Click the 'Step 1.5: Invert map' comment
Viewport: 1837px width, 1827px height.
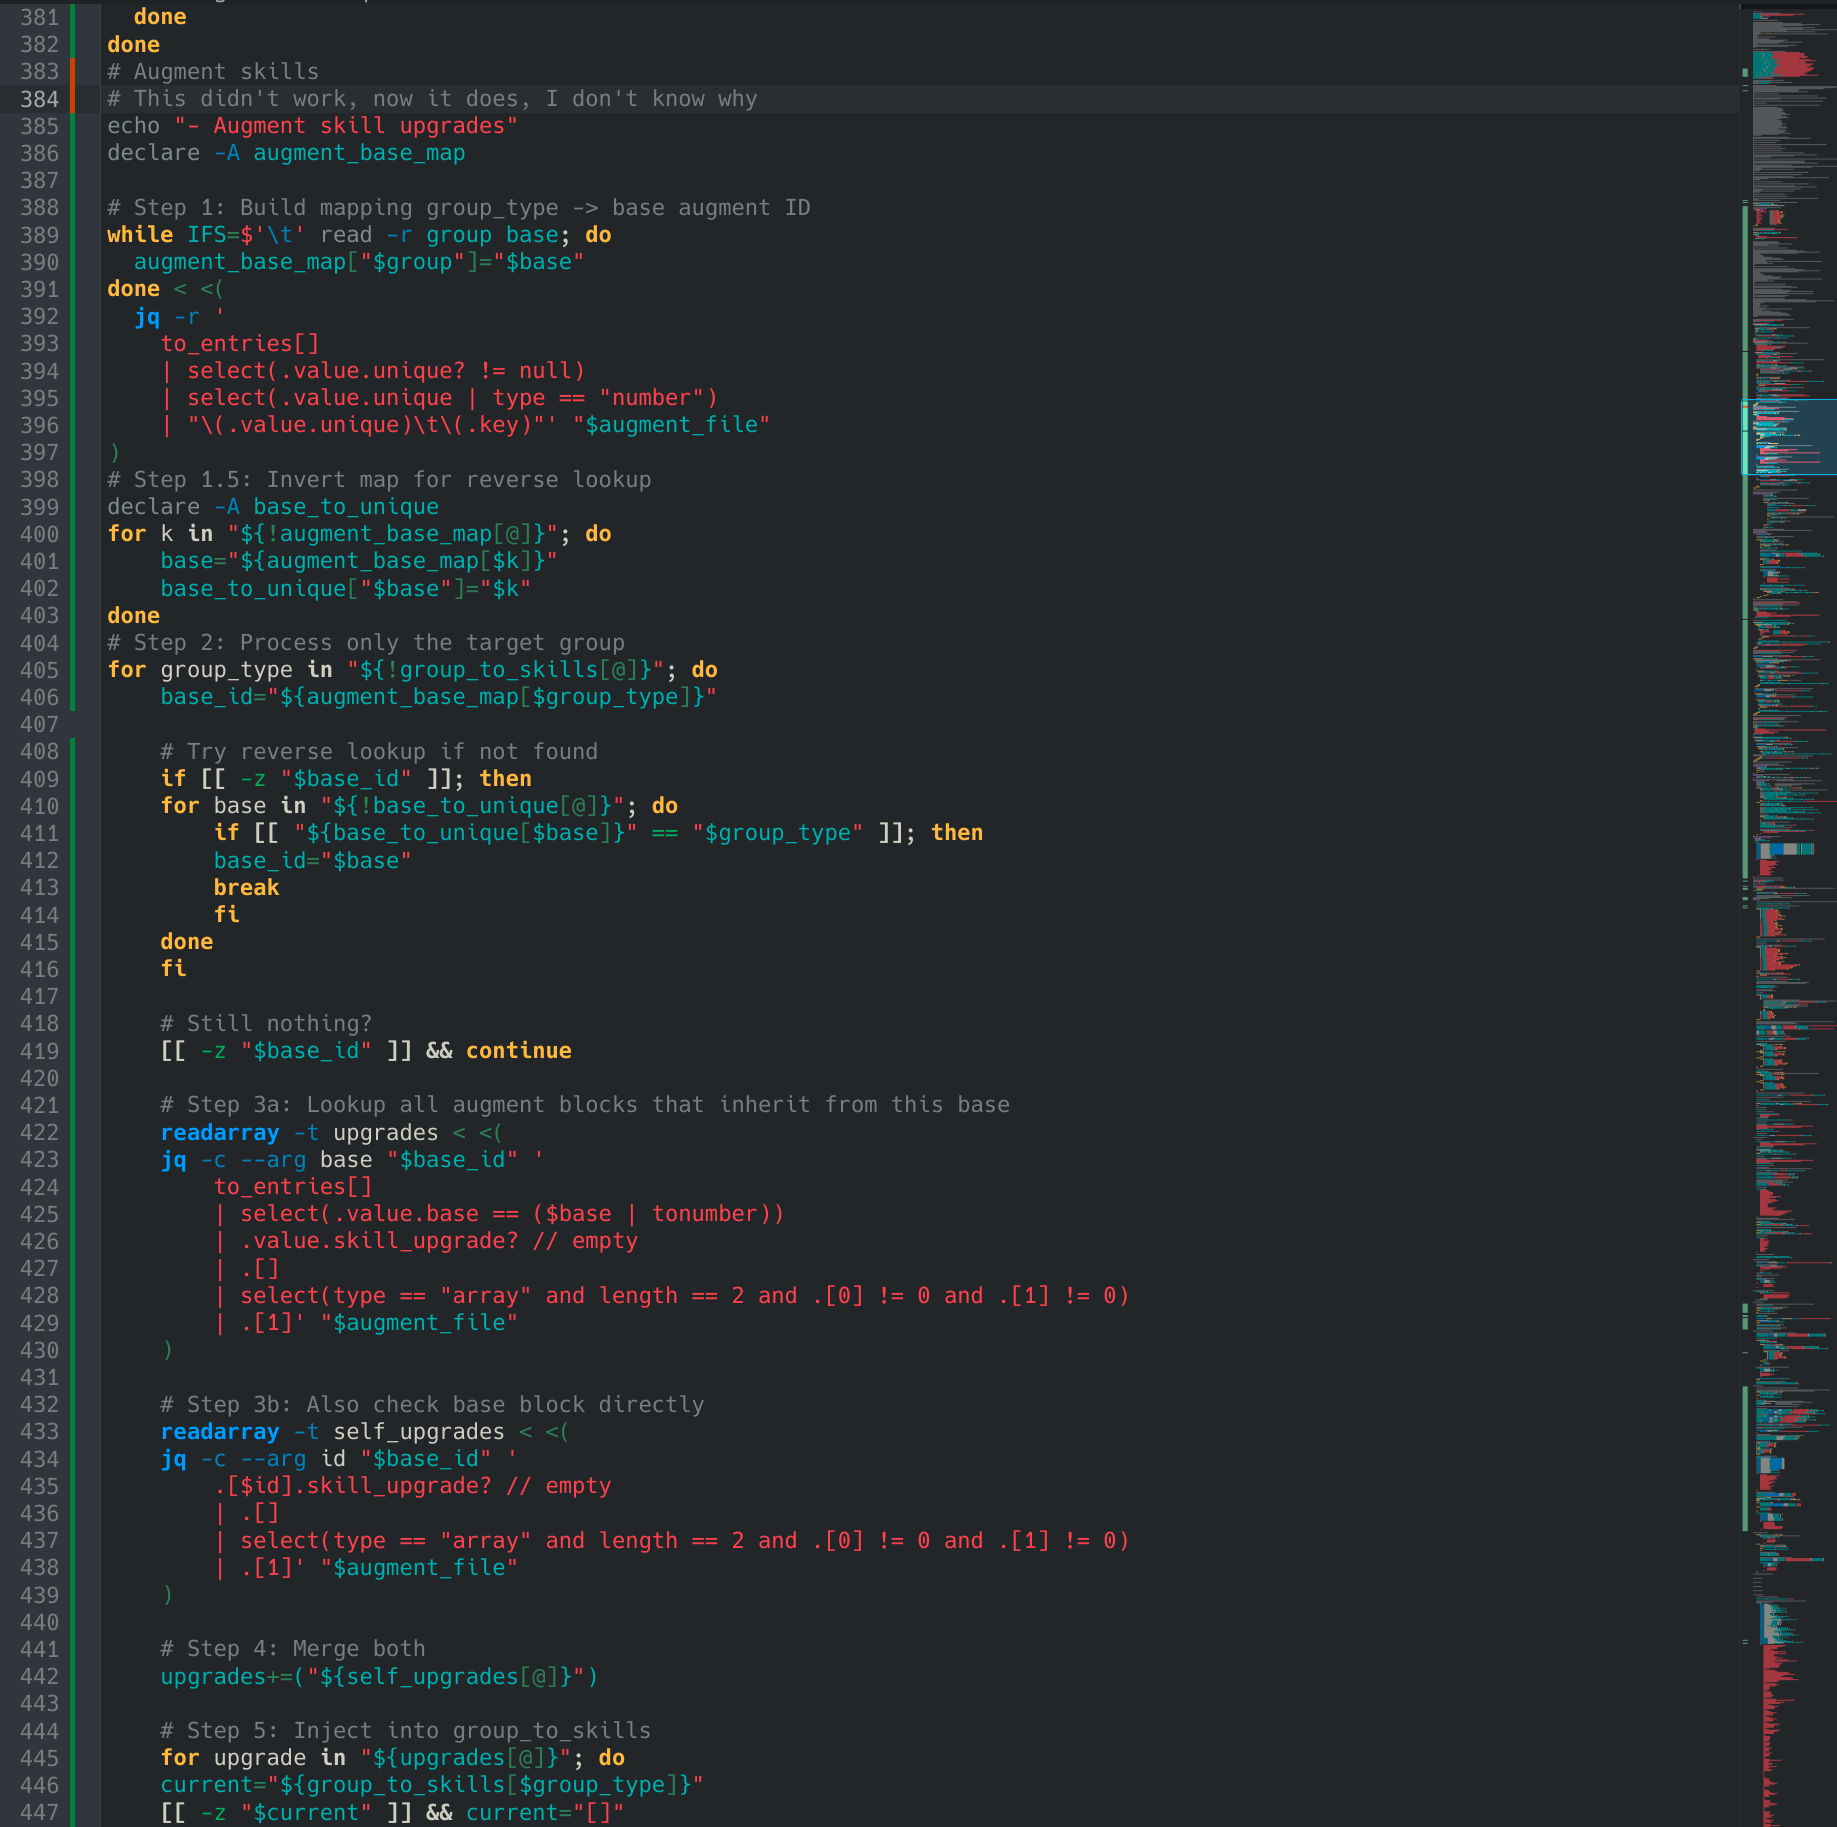[379, 480]
